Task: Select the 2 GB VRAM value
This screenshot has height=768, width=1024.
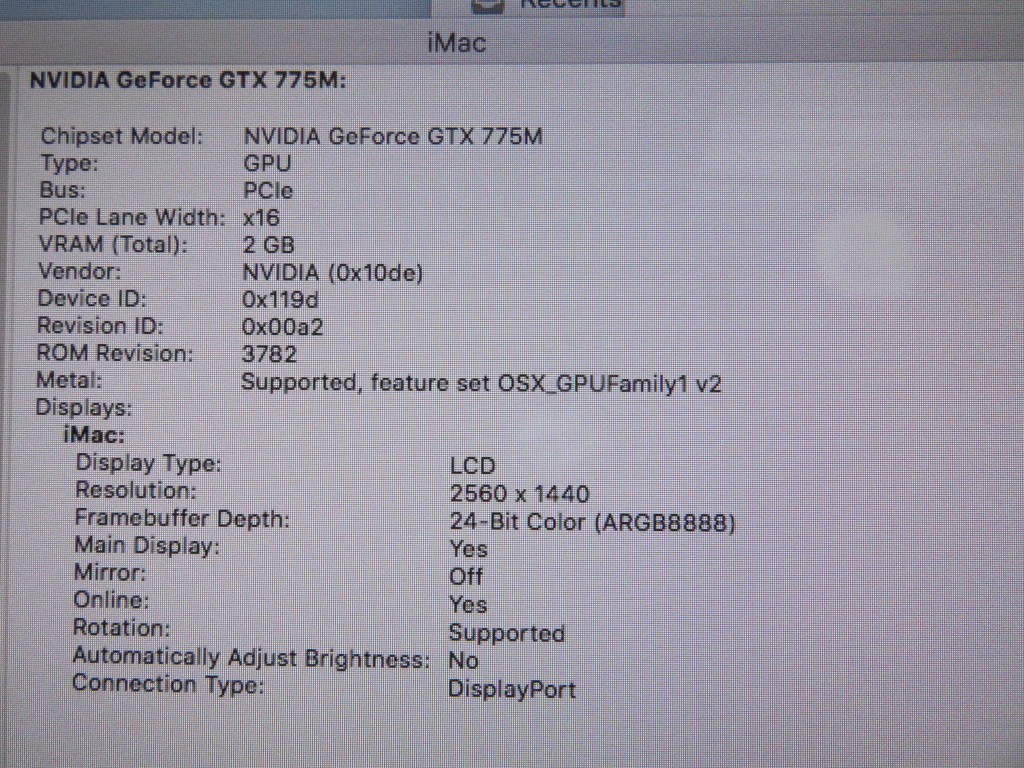Action: tap(268, 245)
